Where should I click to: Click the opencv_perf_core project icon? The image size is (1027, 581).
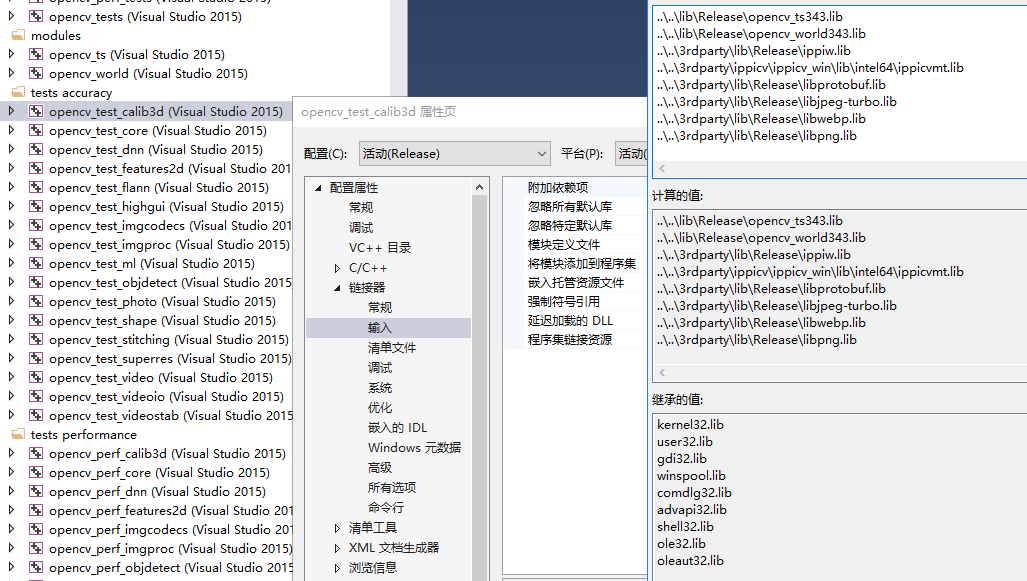coord(36,472)
